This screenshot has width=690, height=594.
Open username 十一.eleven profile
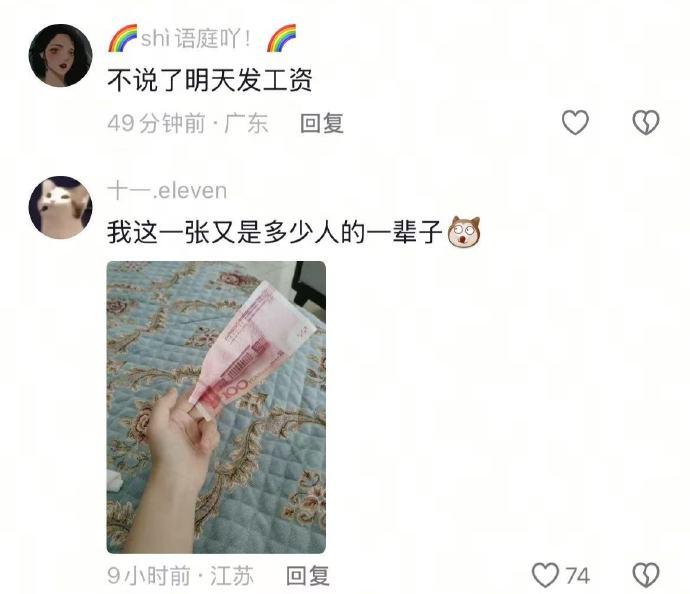point(167,191)
